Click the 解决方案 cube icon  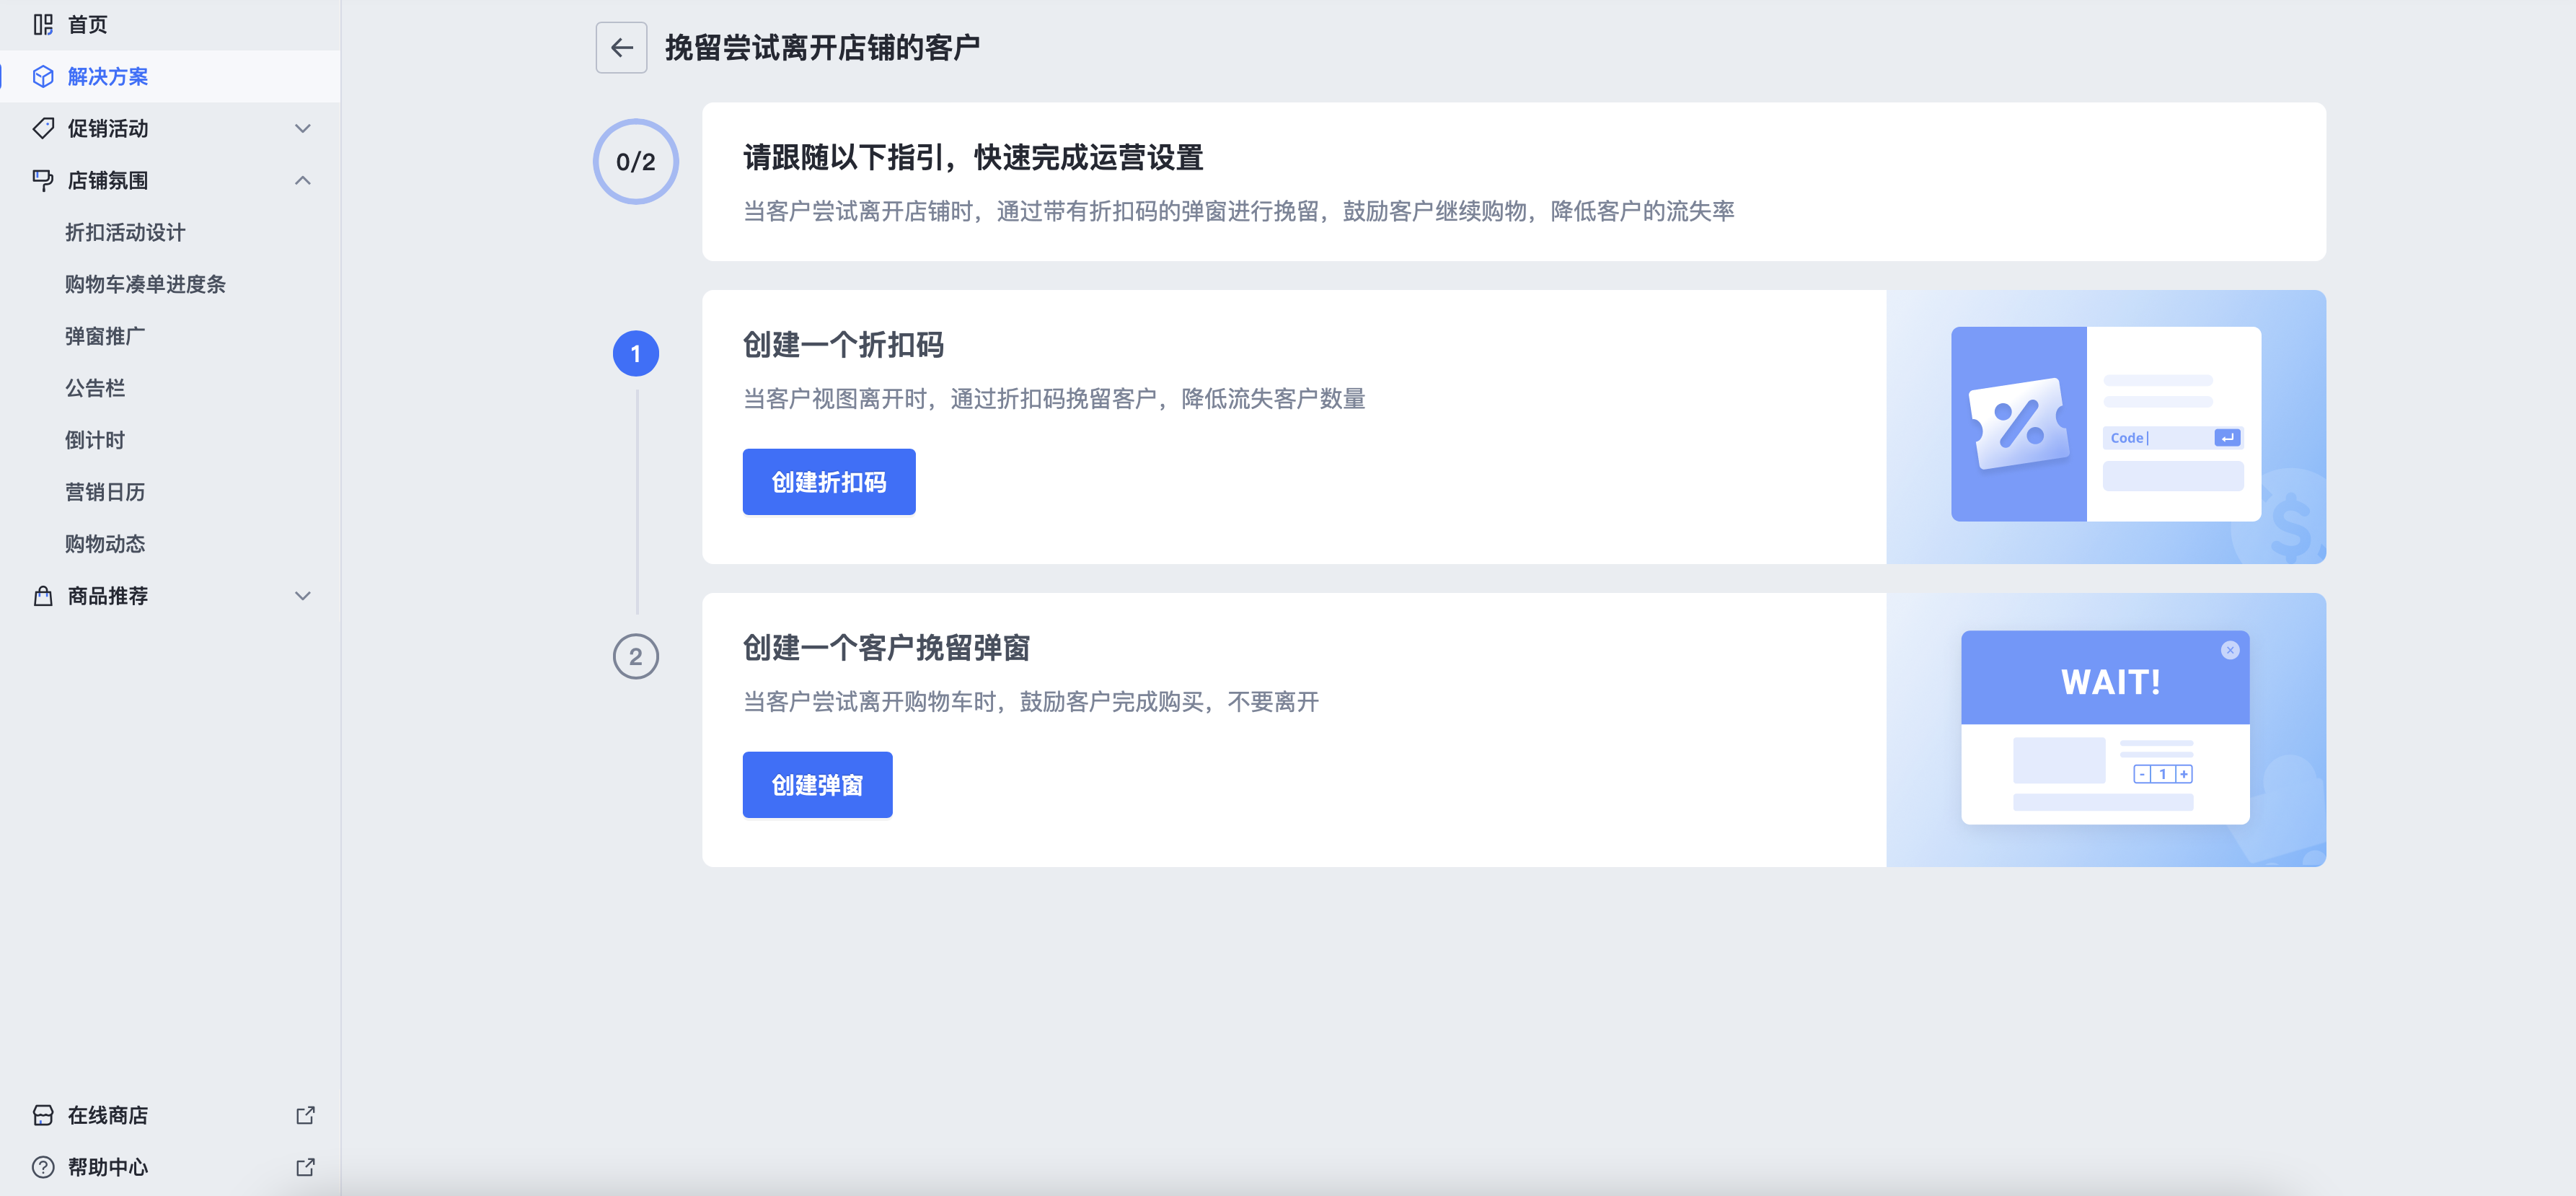[43, 77]
